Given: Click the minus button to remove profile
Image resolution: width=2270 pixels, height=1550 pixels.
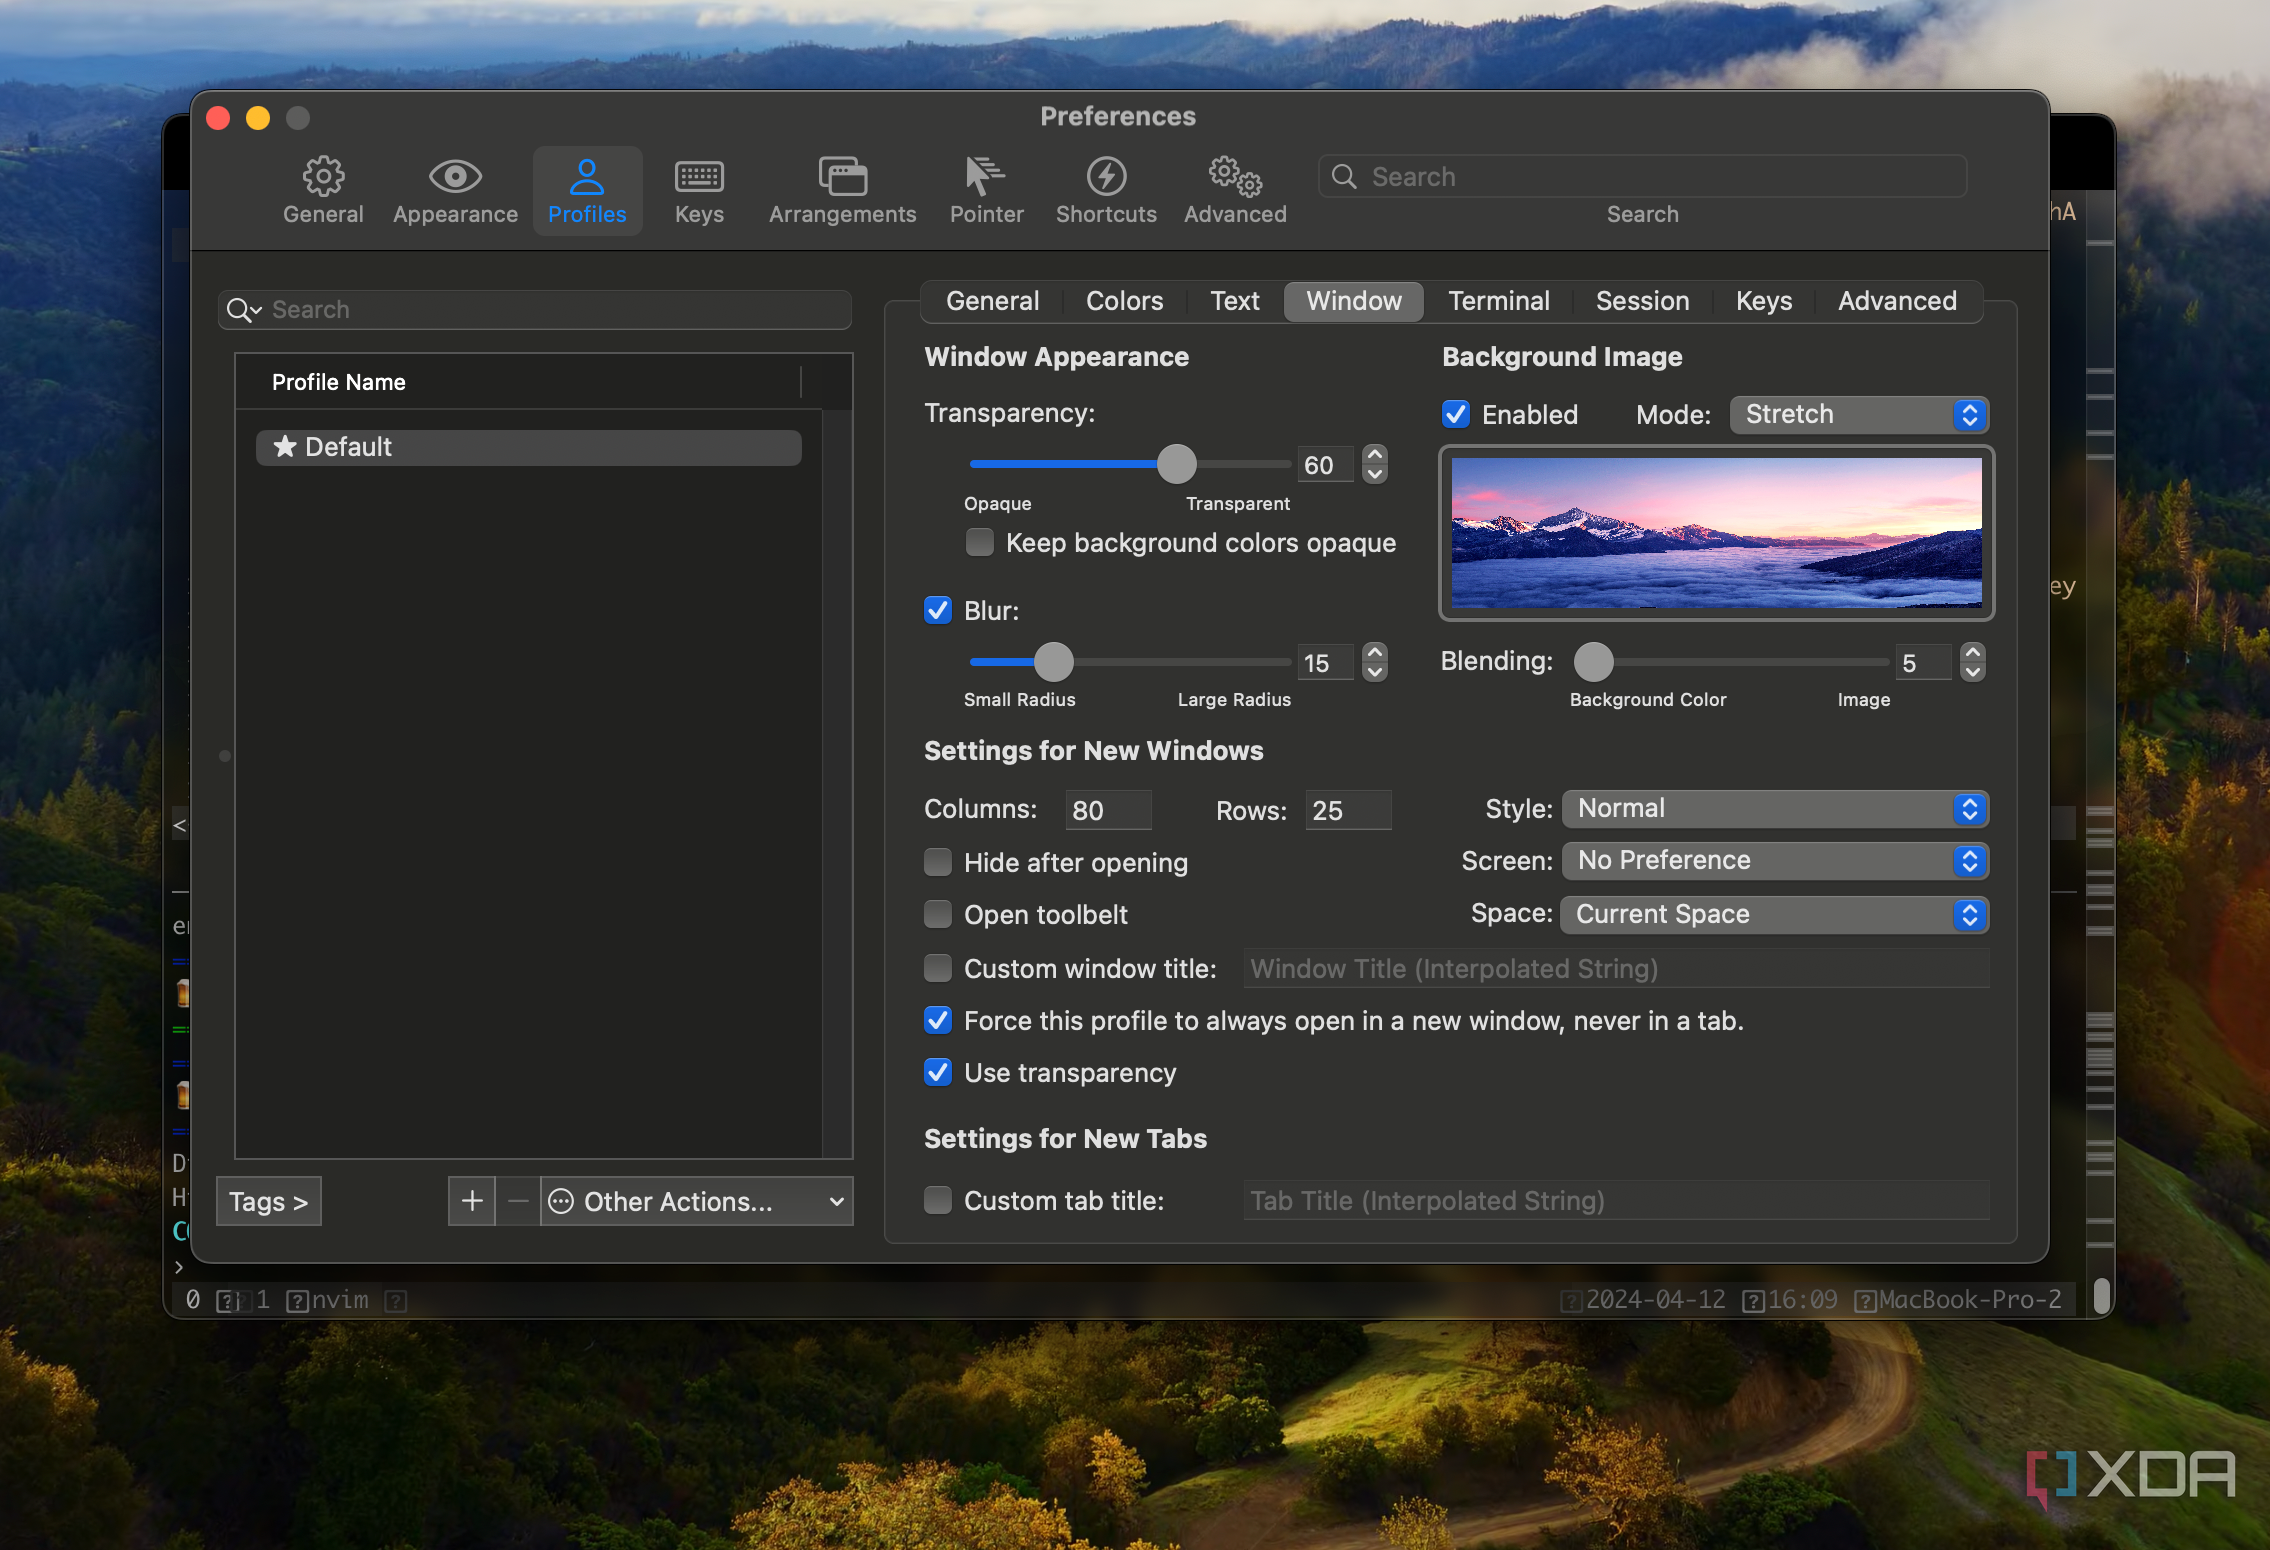Looking at the screenshot, I should (x=518, y=1201).
